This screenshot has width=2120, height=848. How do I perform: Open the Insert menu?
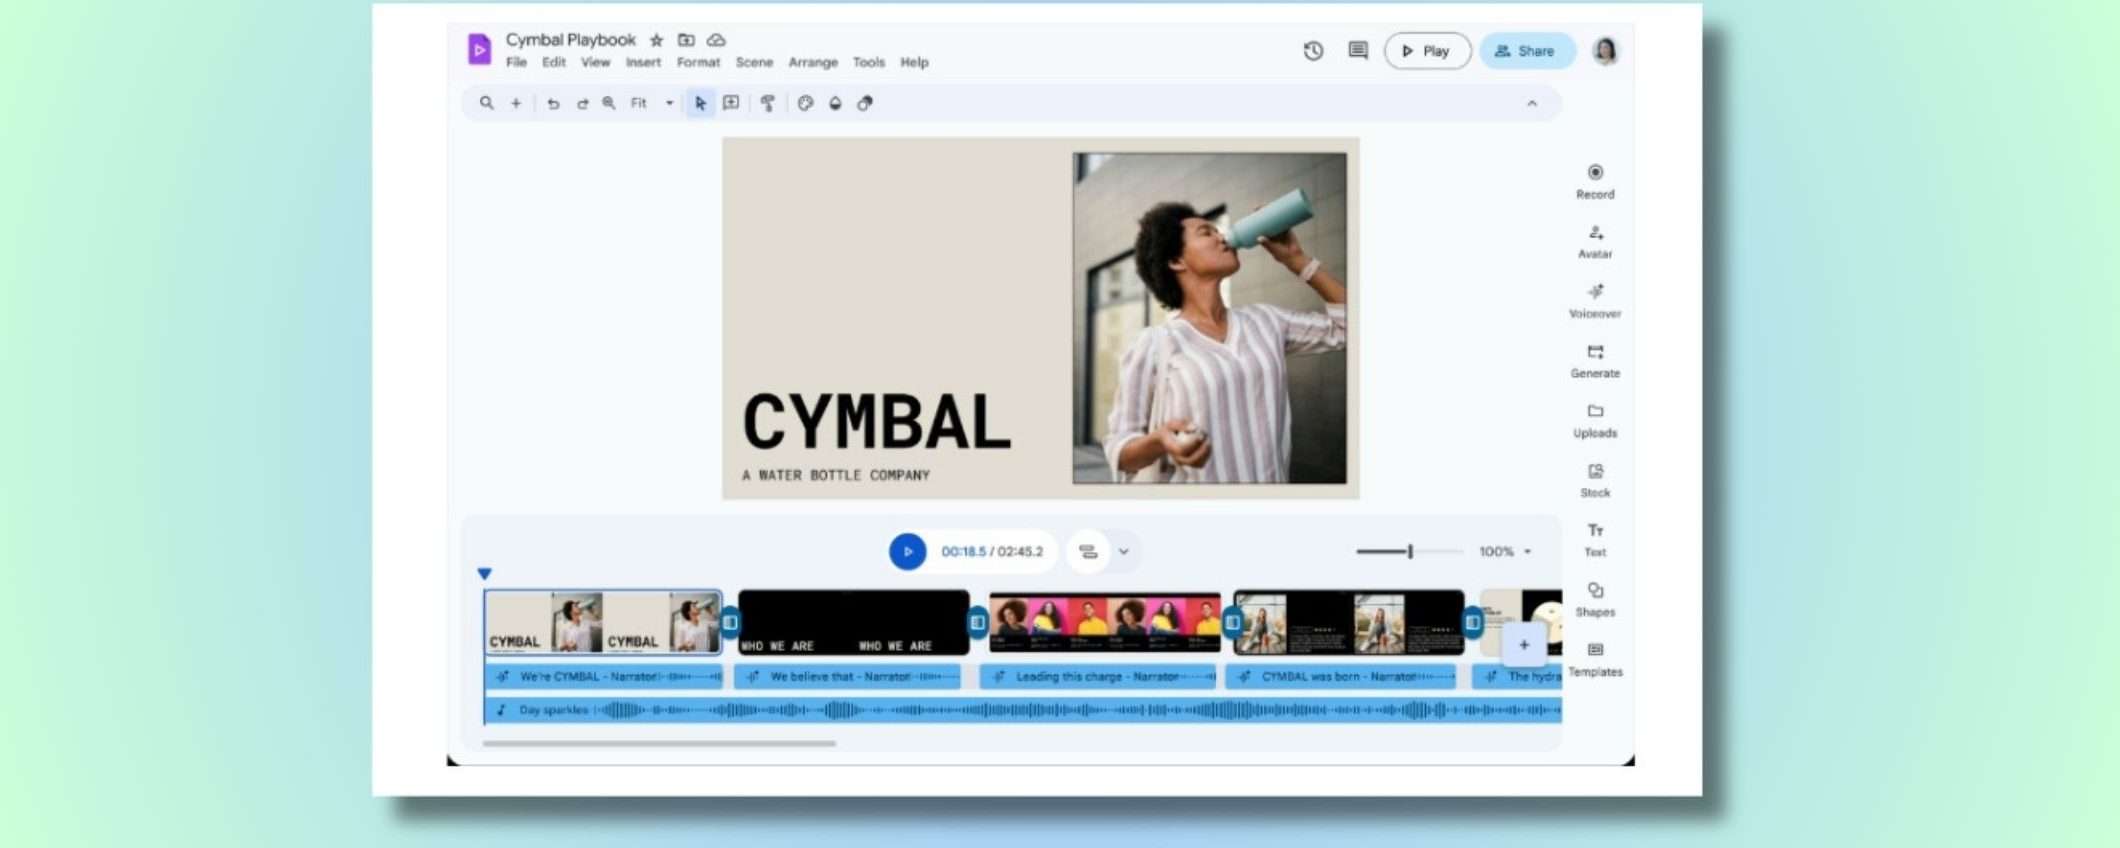tap(643, 62)
